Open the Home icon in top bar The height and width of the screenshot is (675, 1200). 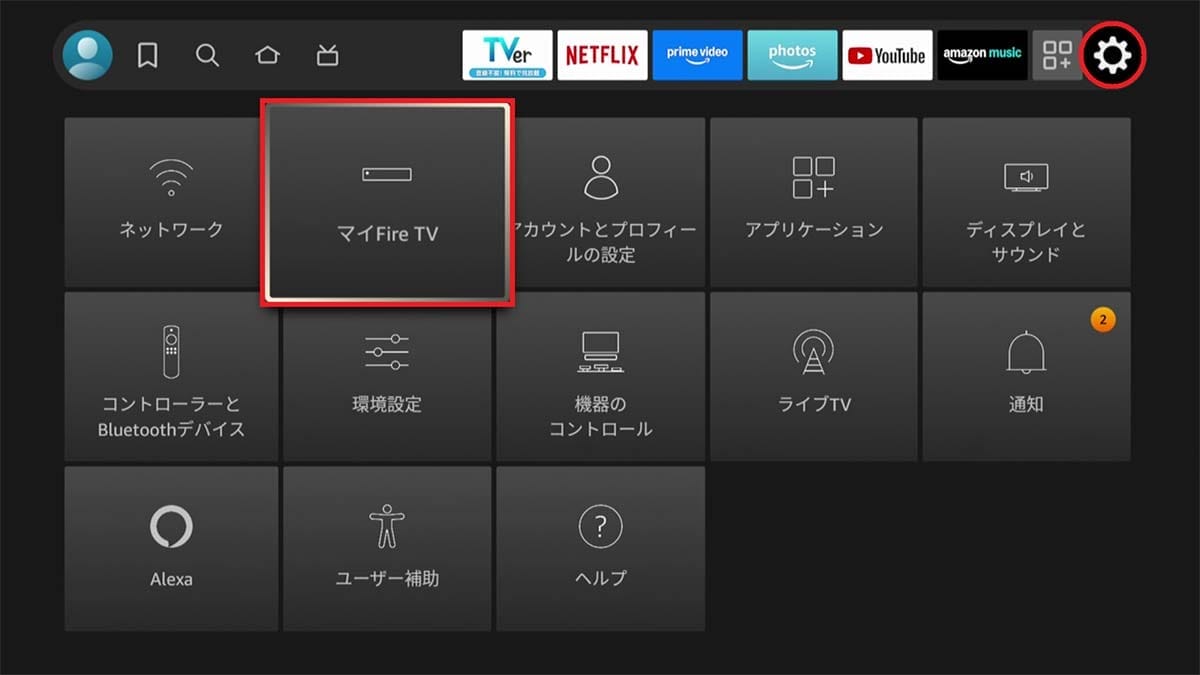click(x=267, y=56)
